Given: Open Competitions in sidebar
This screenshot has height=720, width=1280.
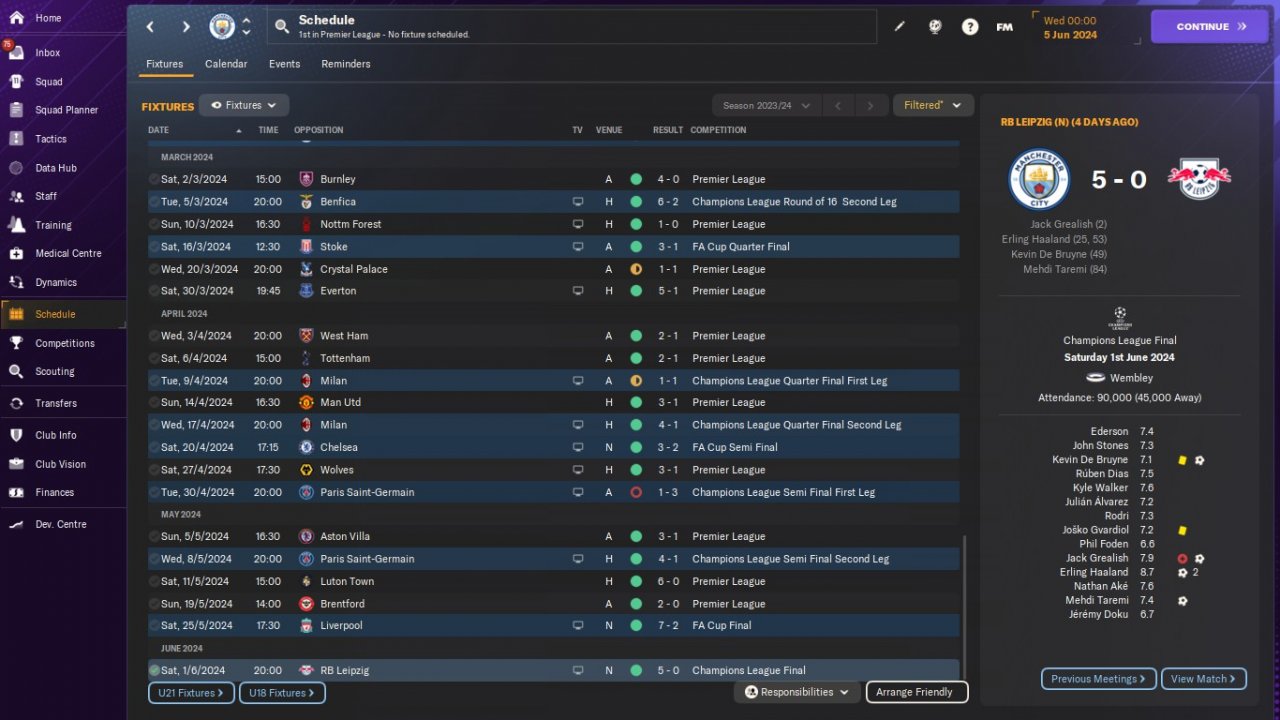Looking at the screenshot, I should click(65, 343).
